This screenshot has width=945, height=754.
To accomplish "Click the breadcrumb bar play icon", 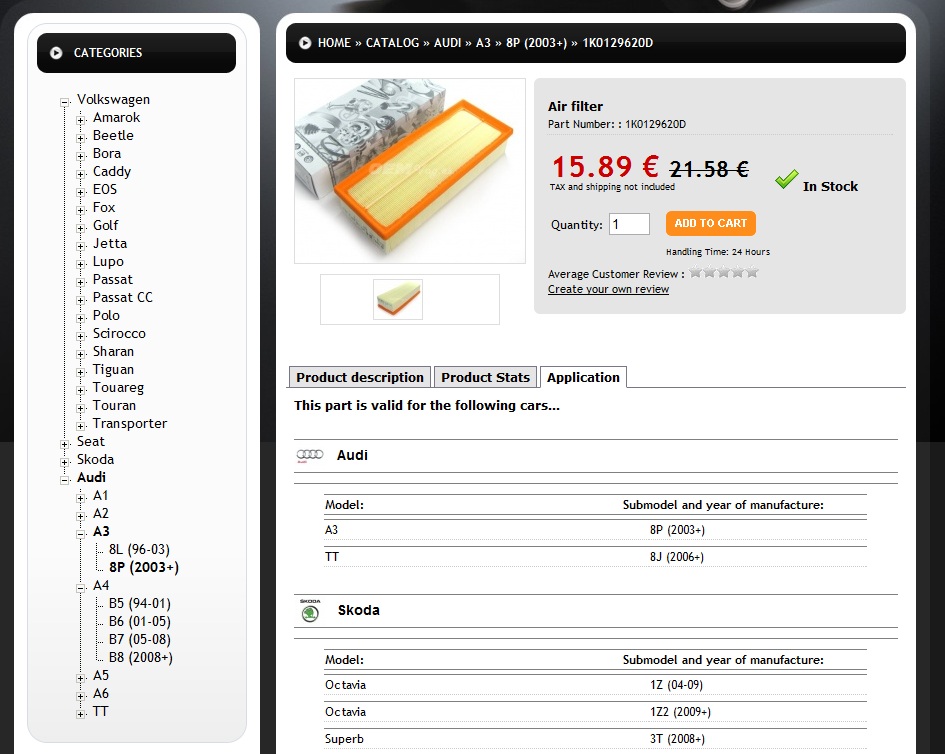I will coord(305,43).
